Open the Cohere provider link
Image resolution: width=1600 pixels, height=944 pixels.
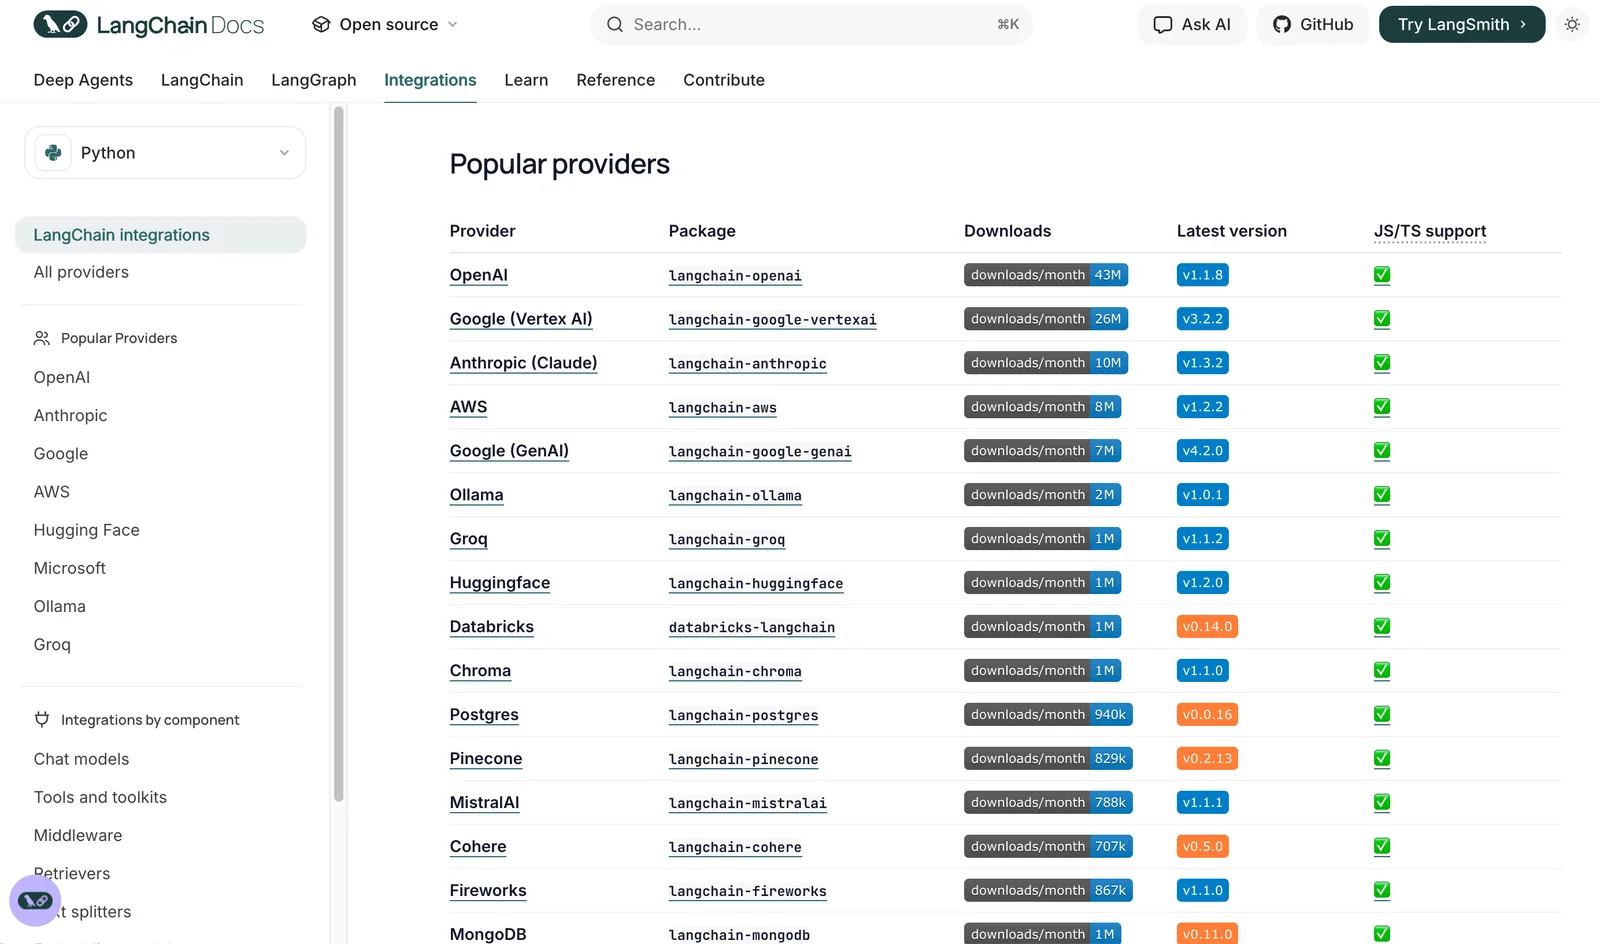(478, 847)
